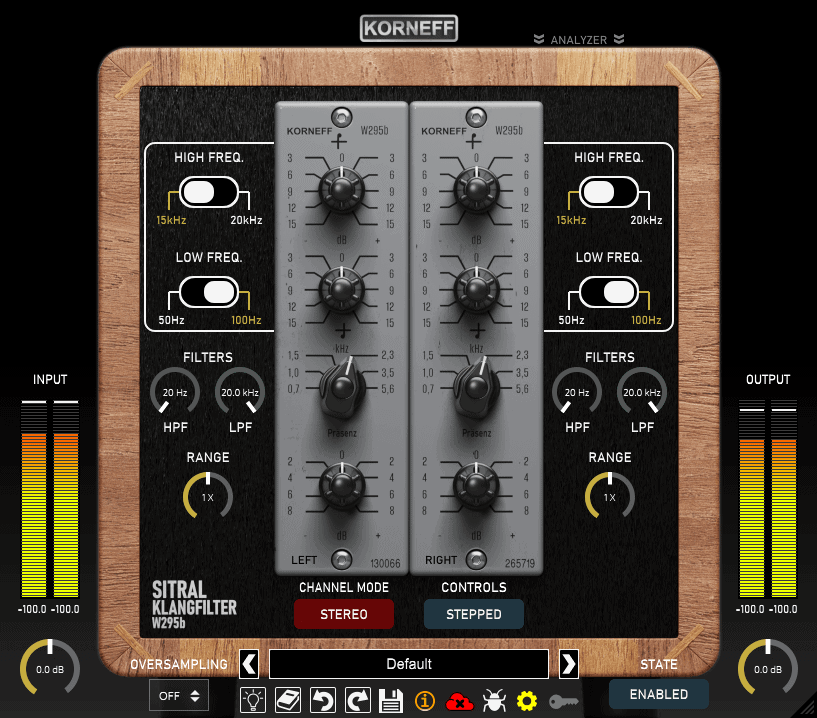Go to next preset arrow
The width and height of the screenshot is (817, 718).
tap(568, 664)
